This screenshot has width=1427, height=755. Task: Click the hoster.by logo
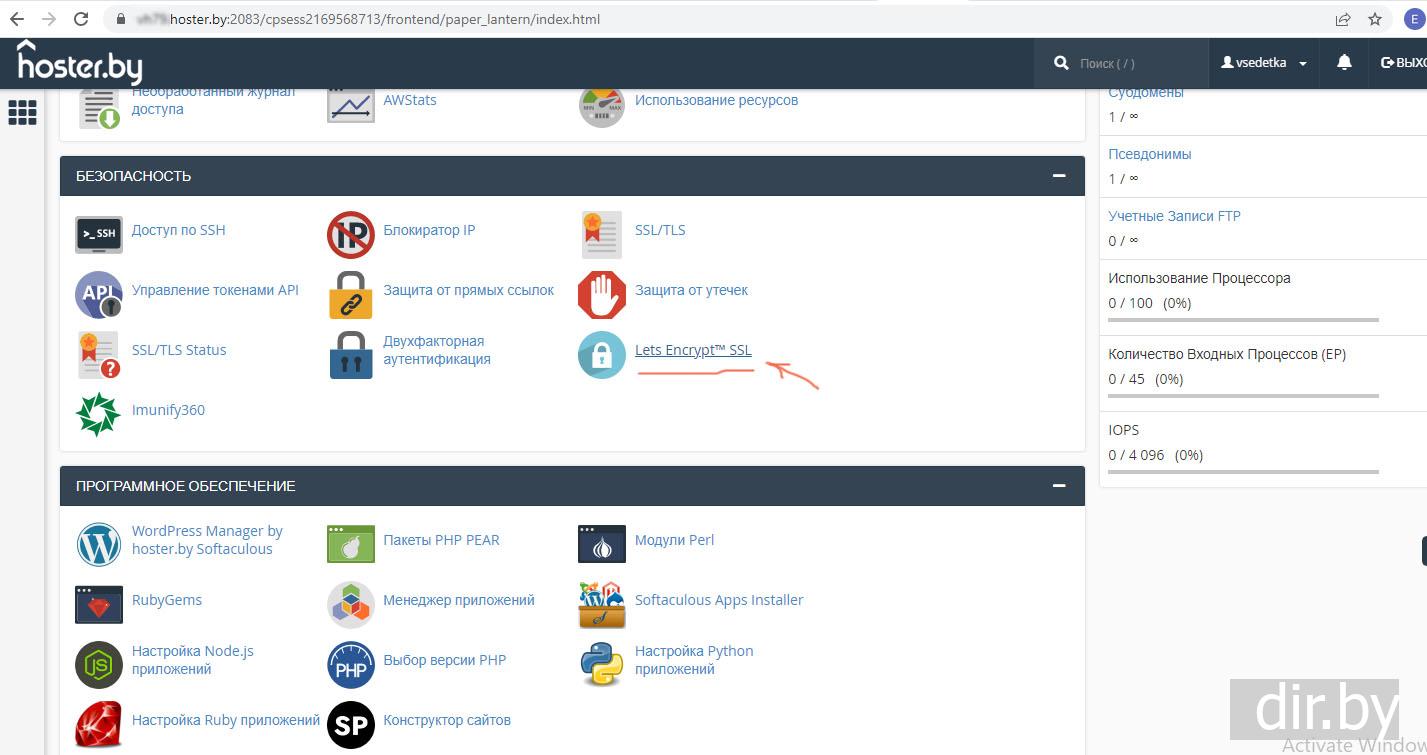[x=80, y=64]
